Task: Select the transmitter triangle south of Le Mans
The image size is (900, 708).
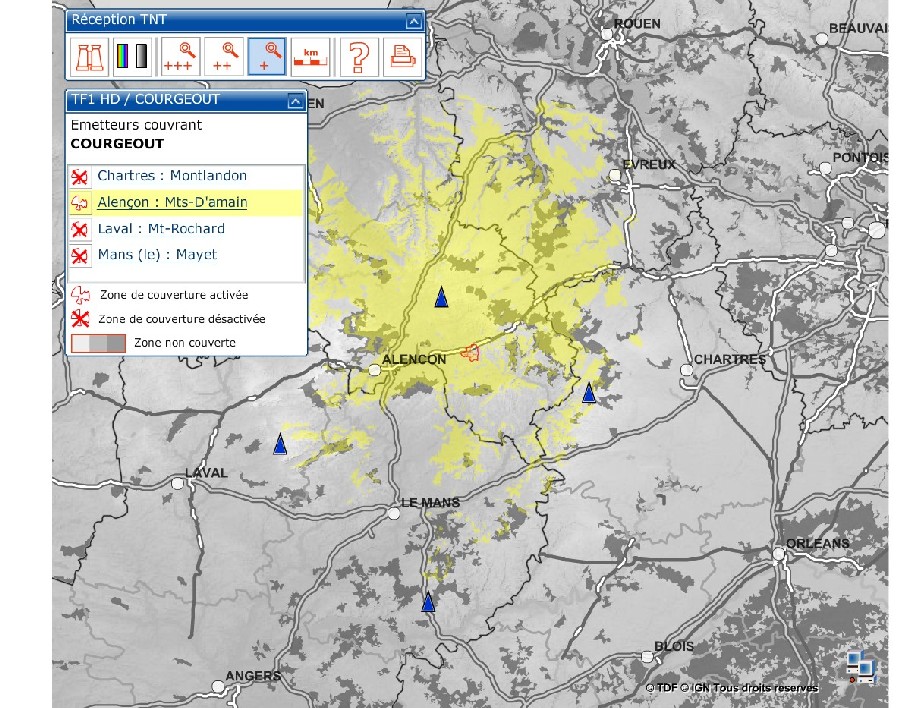Action: (x=428, y=602)
